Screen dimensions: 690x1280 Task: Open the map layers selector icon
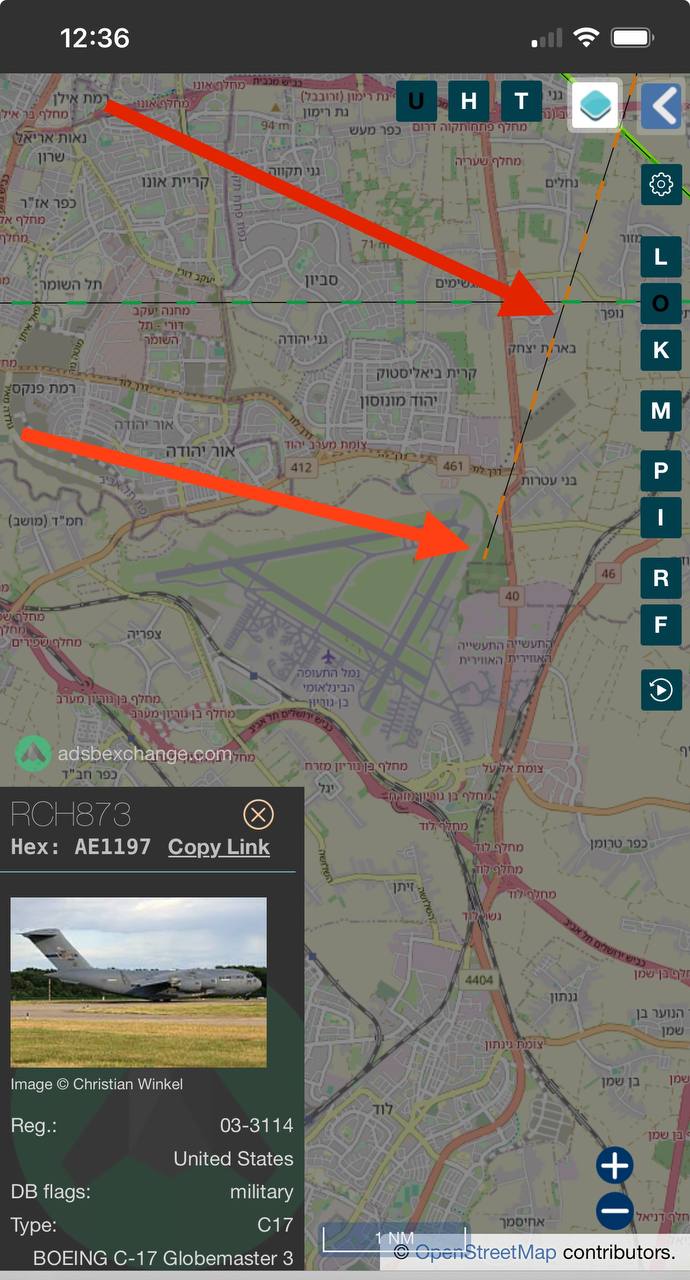pyautogui.click(x=595, y=105)
